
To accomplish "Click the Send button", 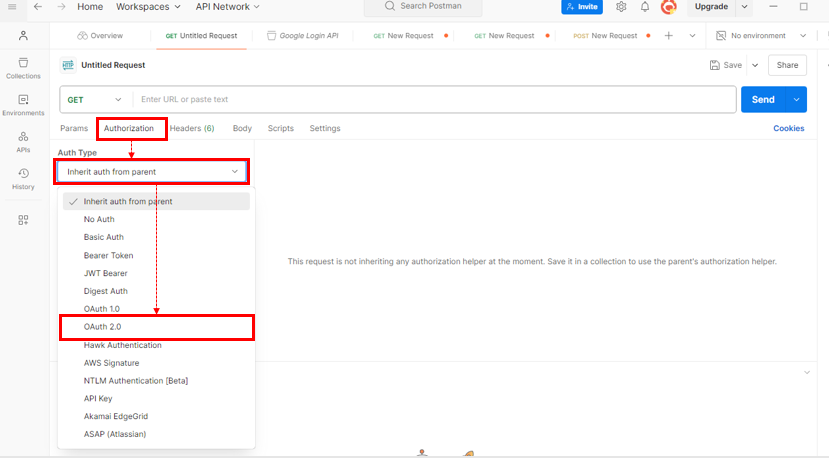I will tap(763, 99).
